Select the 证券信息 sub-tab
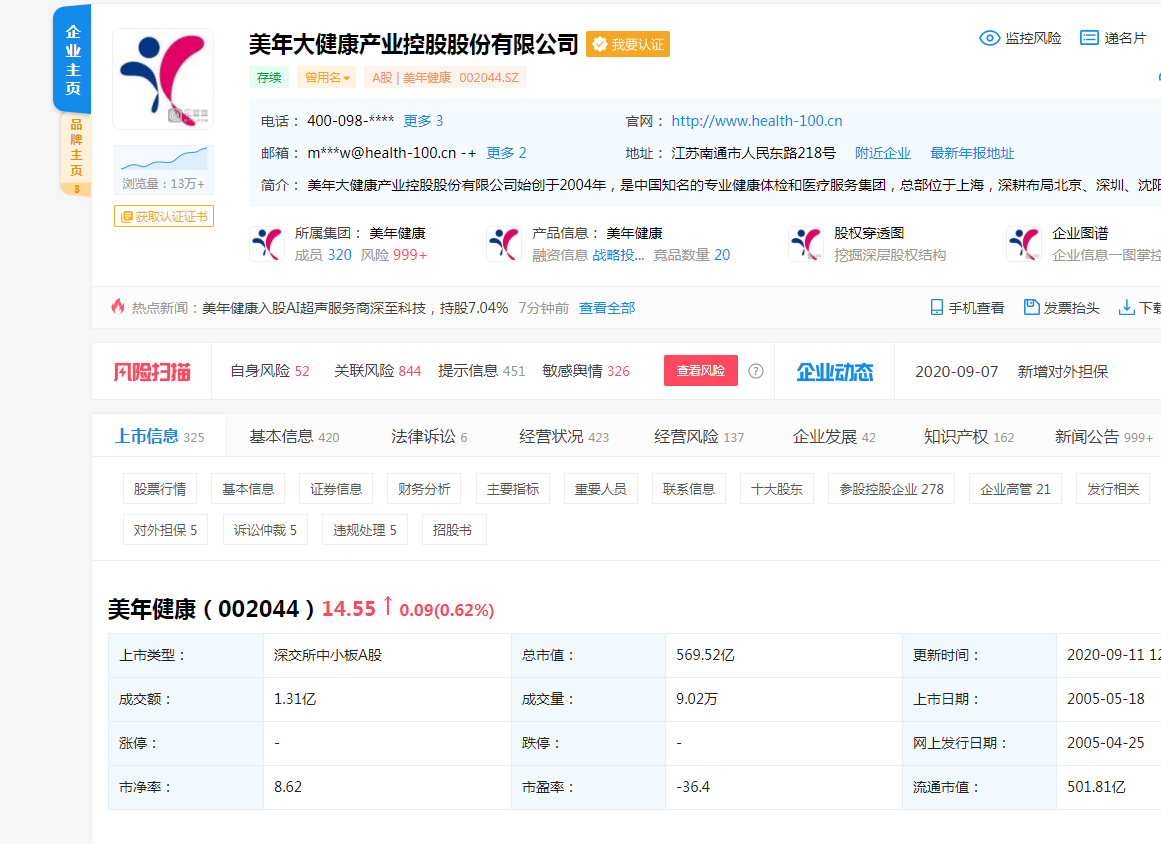 336,489
